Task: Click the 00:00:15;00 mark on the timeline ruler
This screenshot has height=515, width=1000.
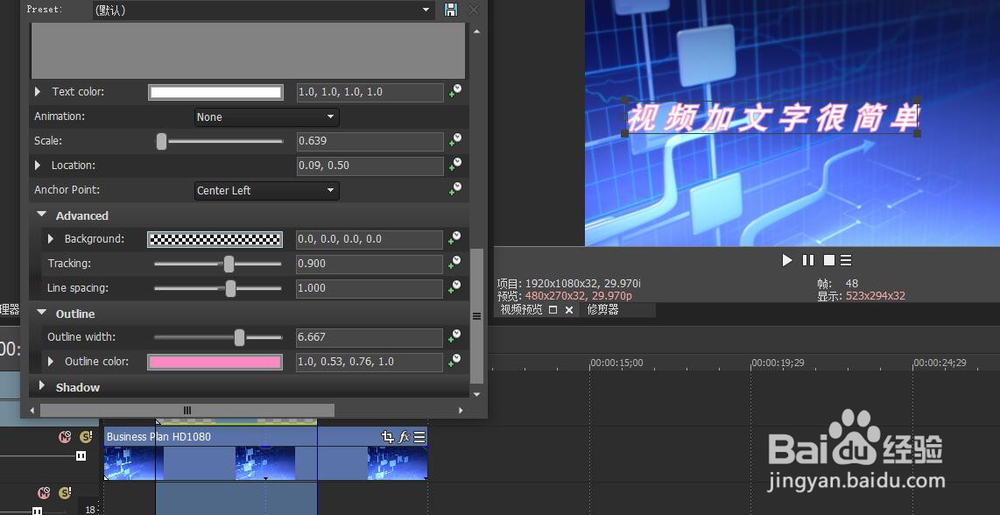Action: tap(616, 363)
